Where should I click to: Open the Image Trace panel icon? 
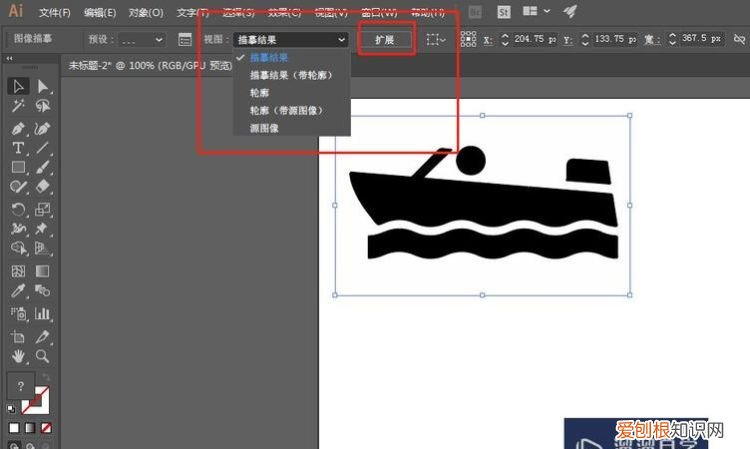point(185,39)
